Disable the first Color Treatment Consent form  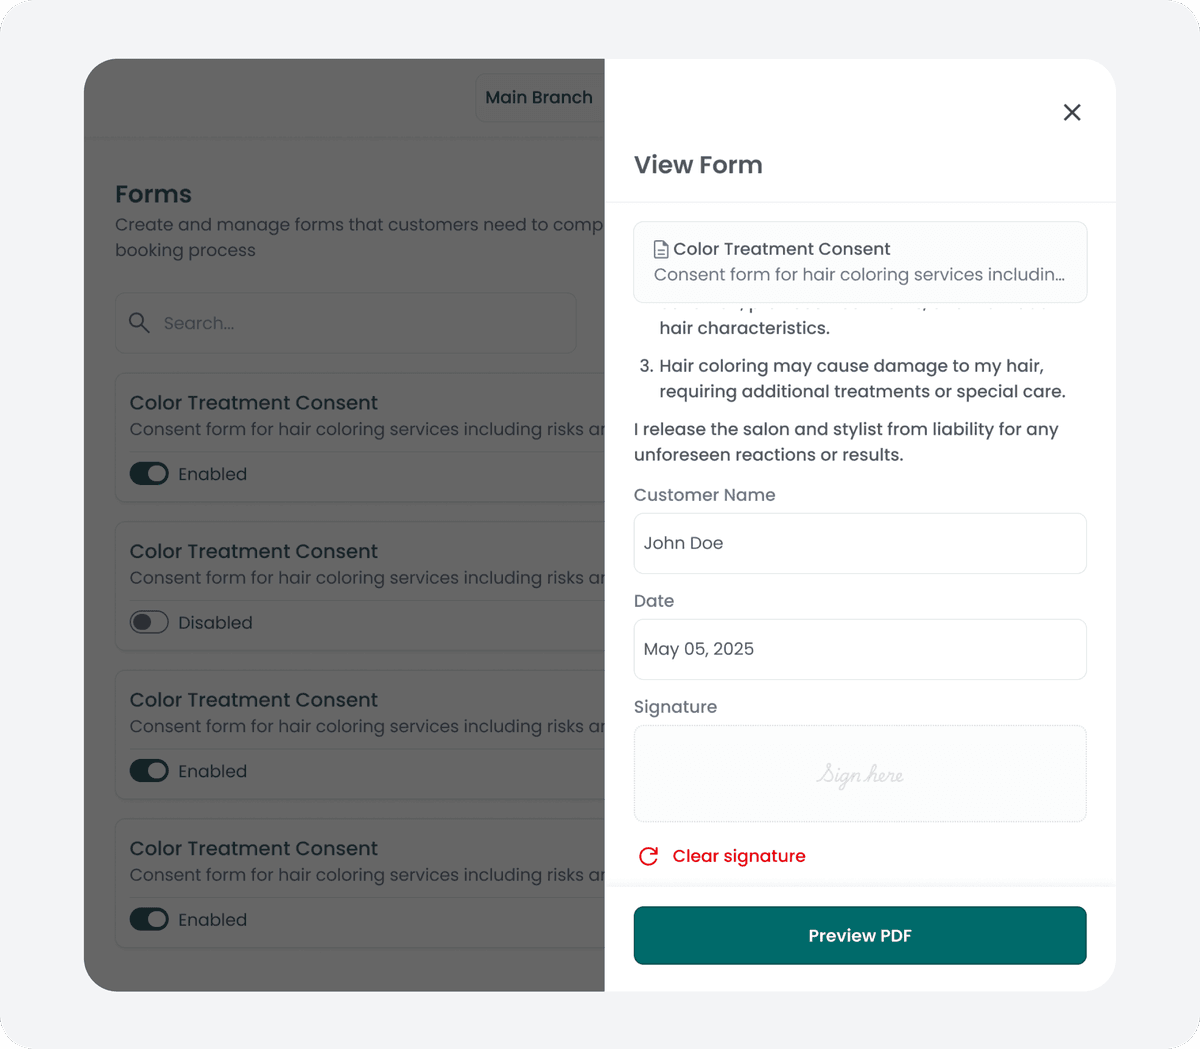point(149,473)
